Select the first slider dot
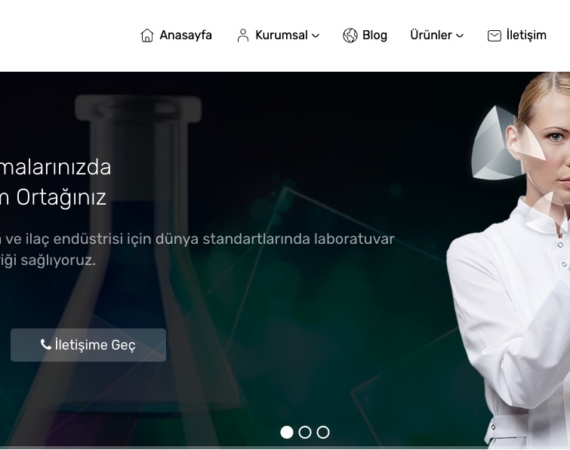The height and width of the screenshot is (450, 570). pyautogui.click(x=287, y=432)
